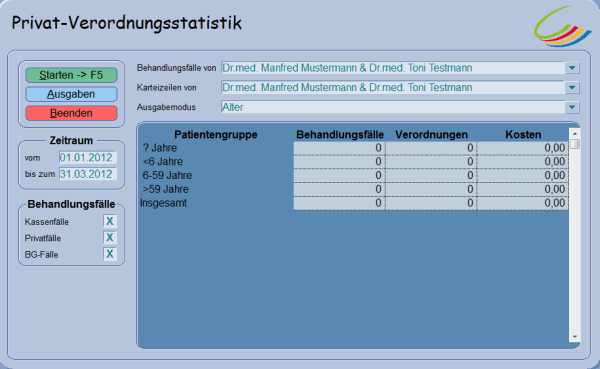Click Verordnungen cell in '>59 Jahre' row
This screenshot has width=600, height=369.
(431, 189)
